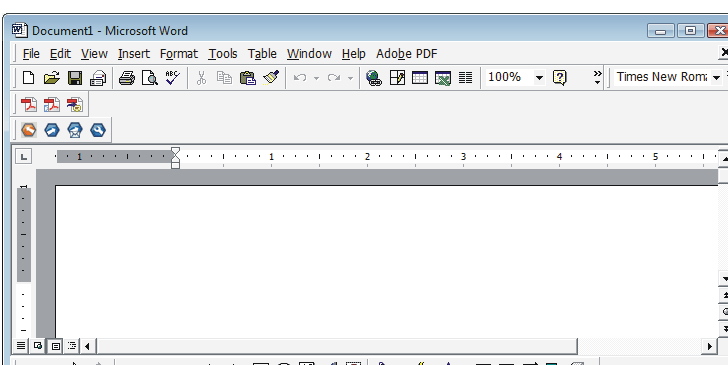Expand the 100% zoom dropdown arrow
The image size is (728, 365).
539,78
